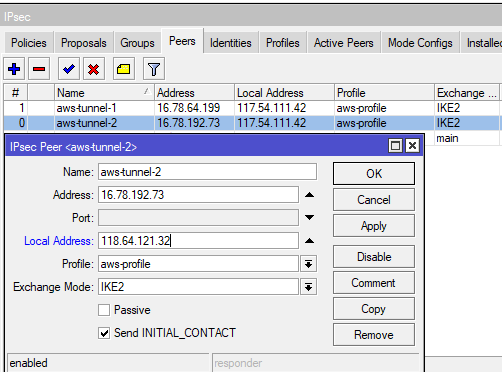This screenshot has height=372, width=502.
Task: Select the aws-tunnel-1 row
Action: (252, 108)
